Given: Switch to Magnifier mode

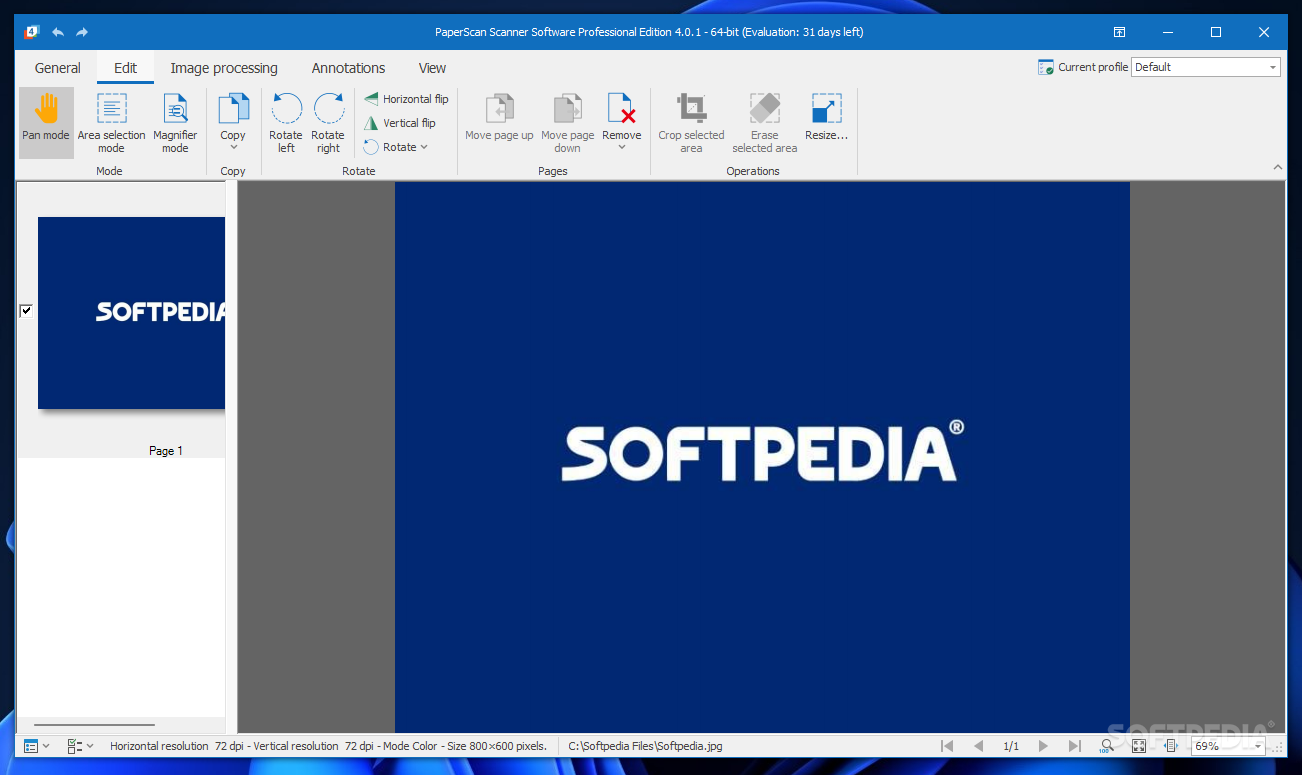Looking at the screenshot, I should (175, 122).
